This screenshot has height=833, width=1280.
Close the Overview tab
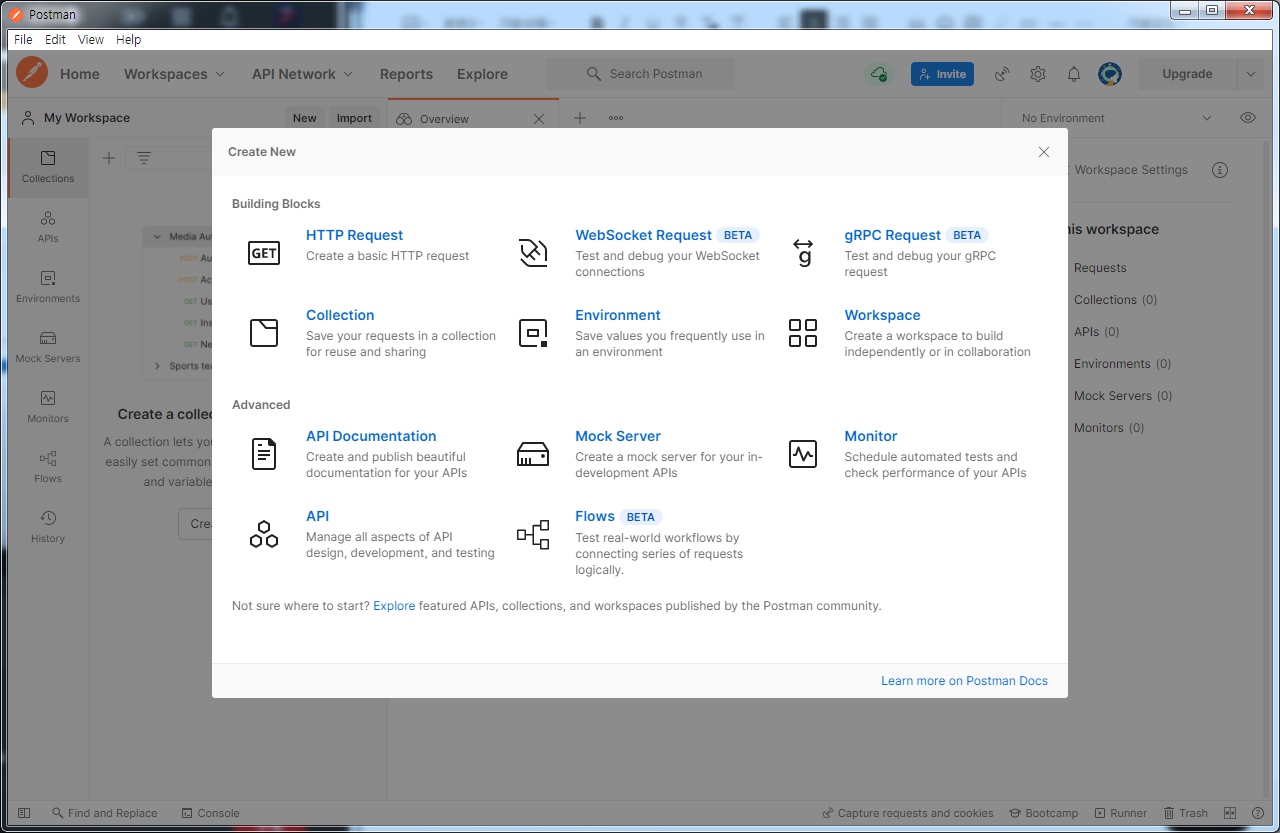click(x=539, y=119)
